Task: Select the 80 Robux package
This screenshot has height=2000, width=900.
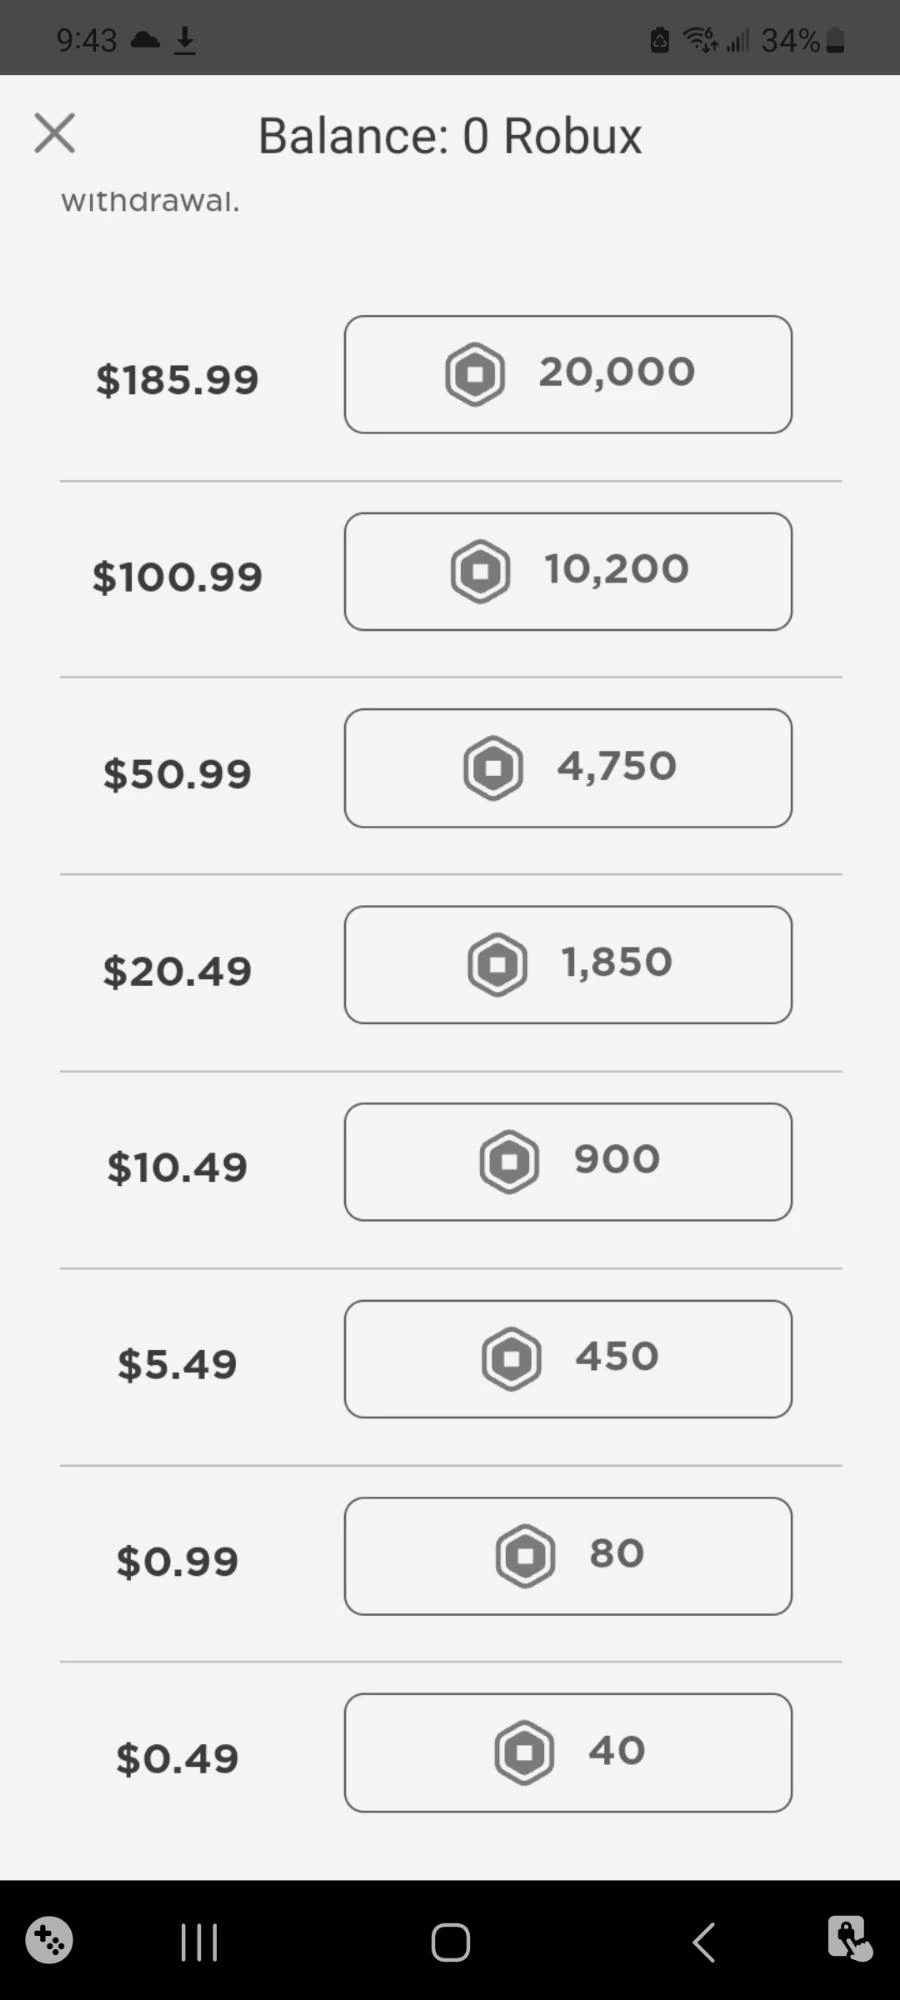Action: (x=567, y=1555)
